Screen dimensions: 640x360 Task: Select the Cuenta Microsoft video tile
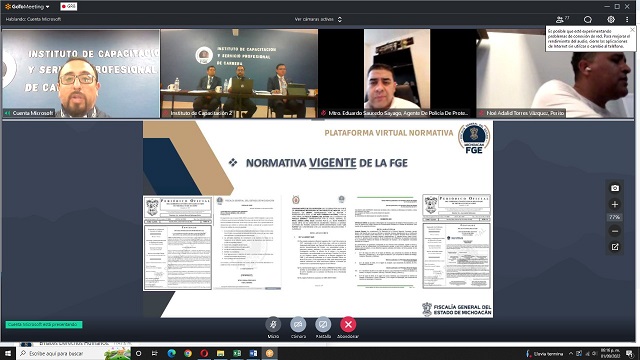(x=81, y=73)
